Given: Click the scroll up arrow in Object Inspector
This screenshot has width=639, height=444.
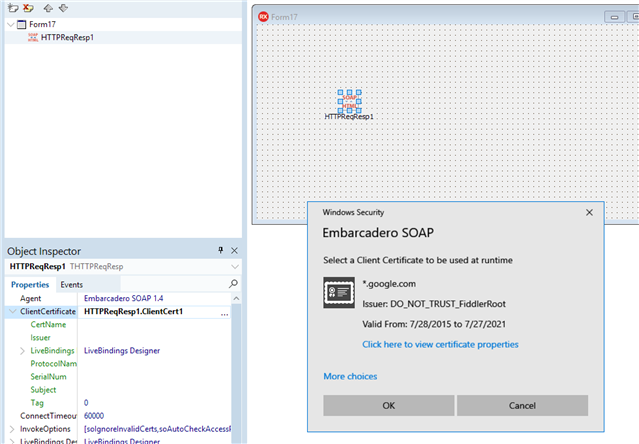Looking at the screenshot, I should 236,299.
